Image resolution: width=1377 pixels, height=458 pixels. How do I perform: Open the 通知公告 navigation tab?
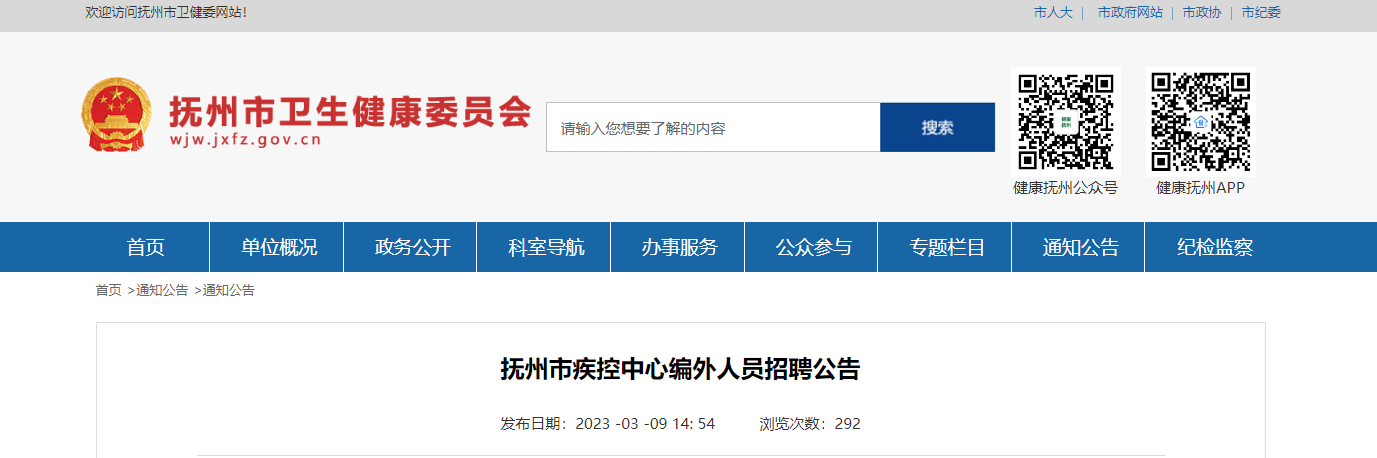coord(1080,247)
